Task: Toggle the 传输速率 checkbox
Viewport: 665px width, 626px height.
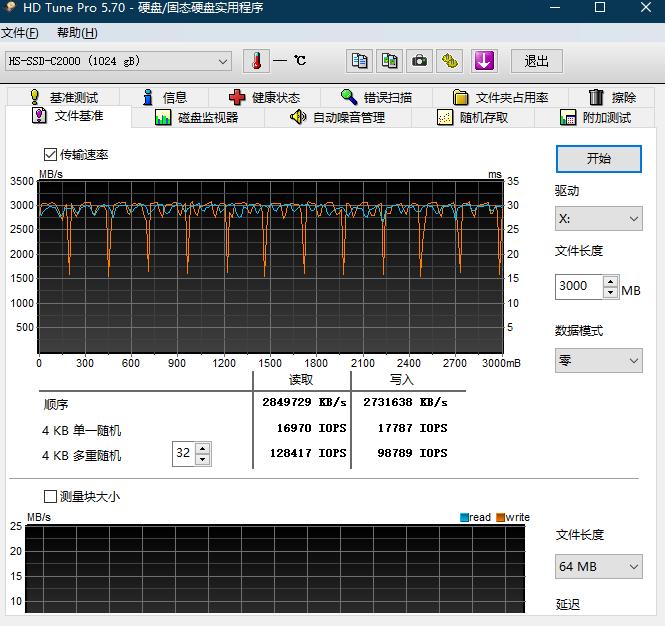Action: pyautogui.click(x=50, y=154)
